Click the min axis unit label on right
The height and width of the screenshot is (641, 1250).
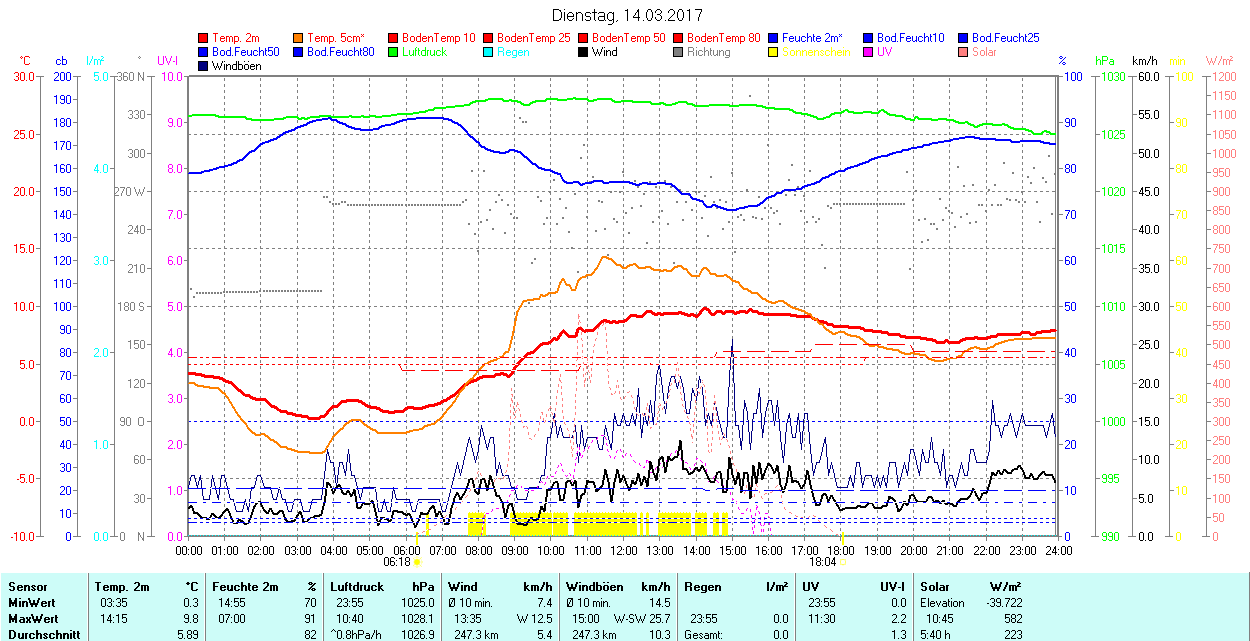pyautogui.click(x=1178, y=61)
